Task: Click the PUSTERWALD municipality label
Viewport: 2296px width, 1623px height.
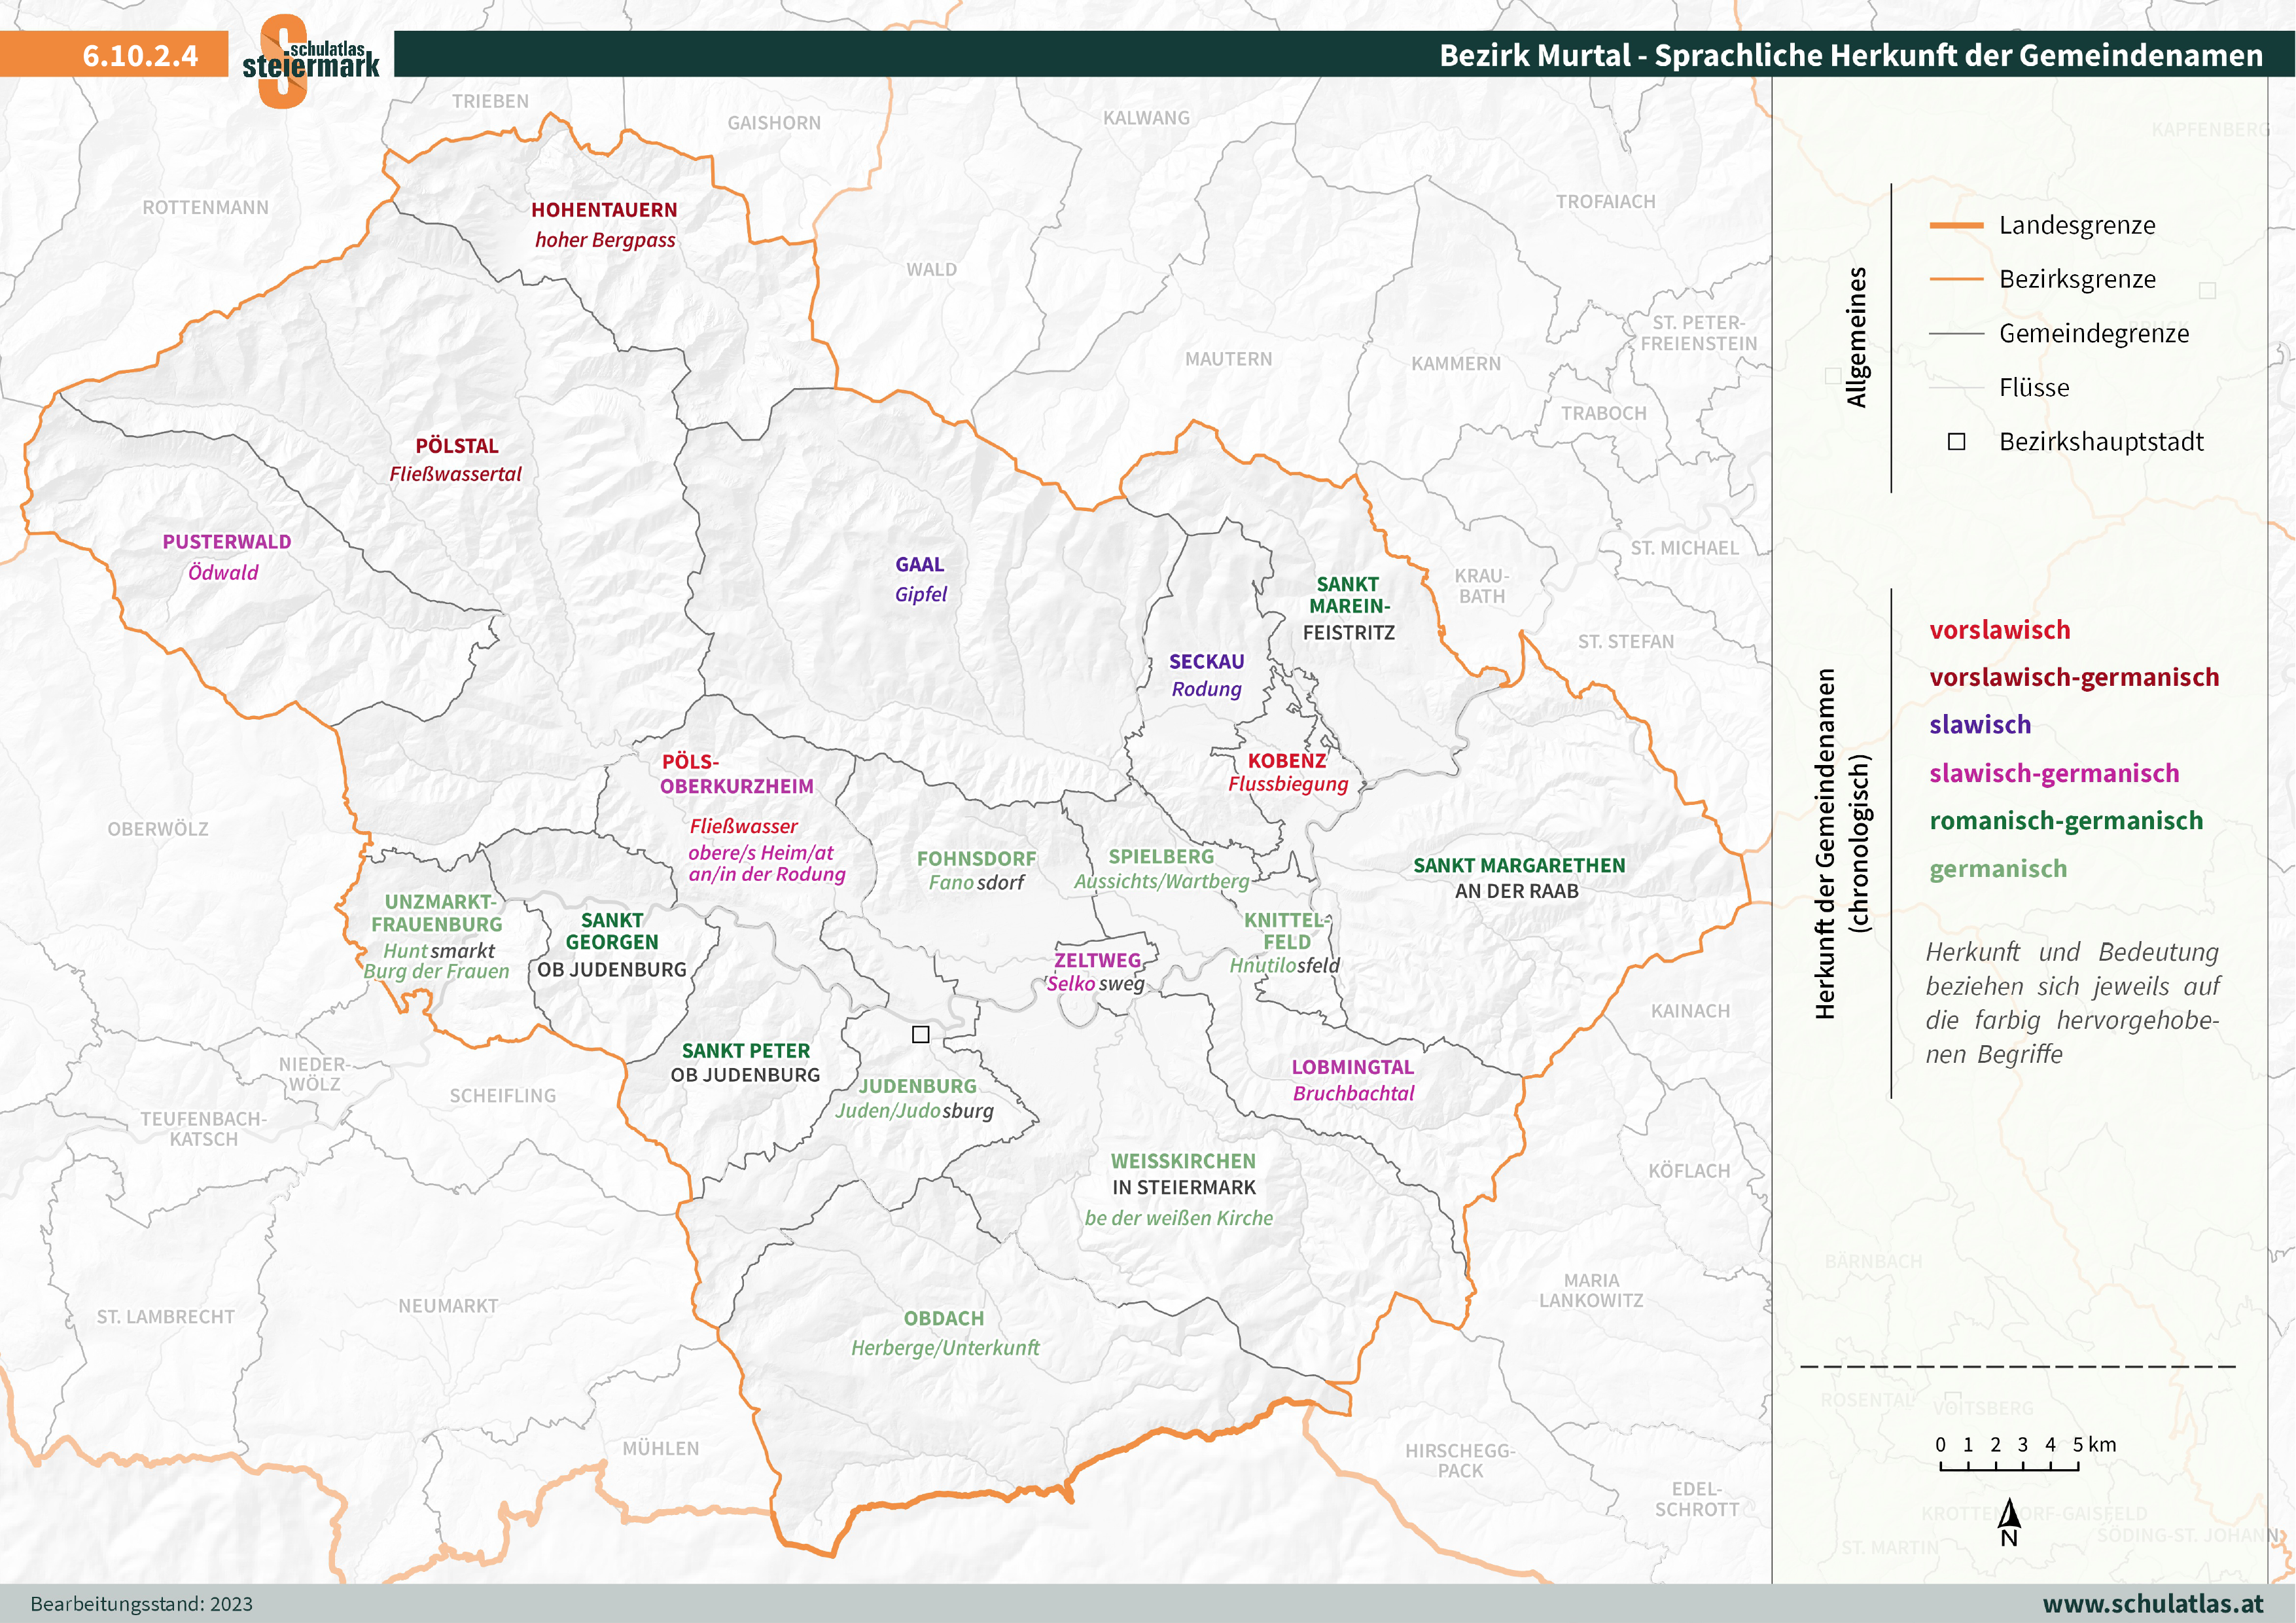Action: point(227,542)
